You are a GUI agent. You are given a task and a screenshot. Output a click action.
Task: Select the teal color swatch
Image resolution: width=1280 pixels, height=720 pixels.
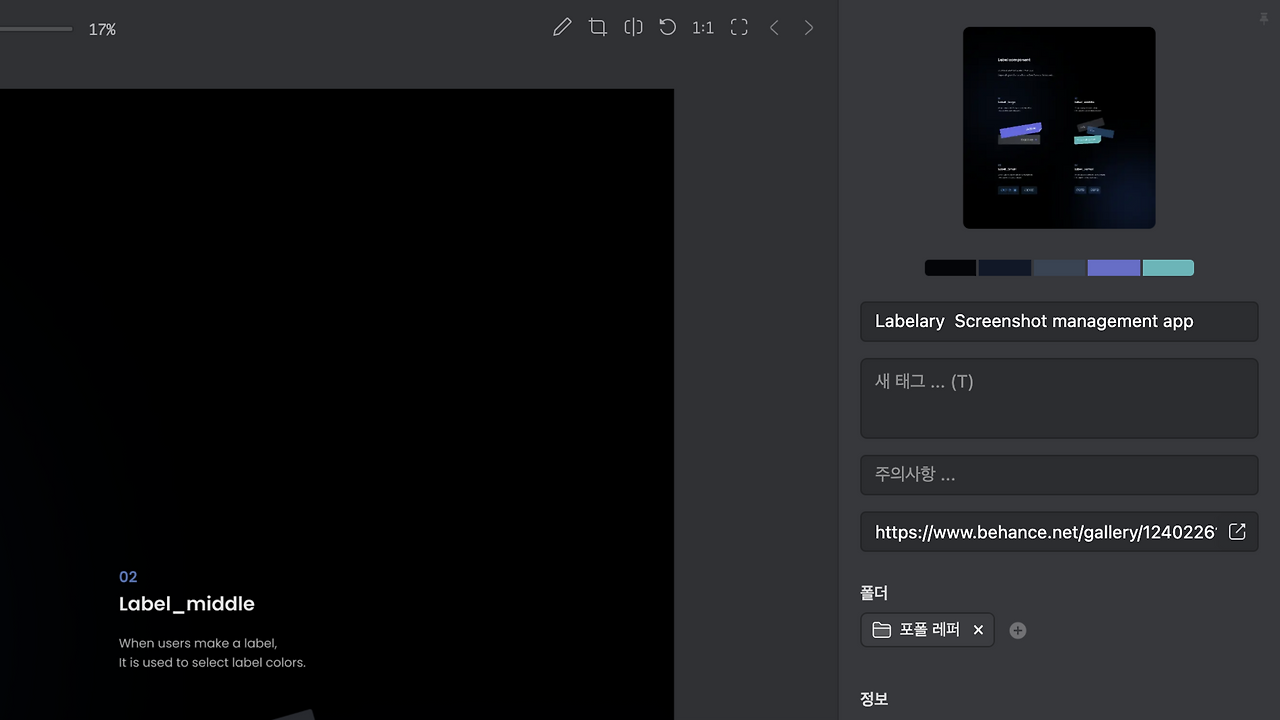1168,267
